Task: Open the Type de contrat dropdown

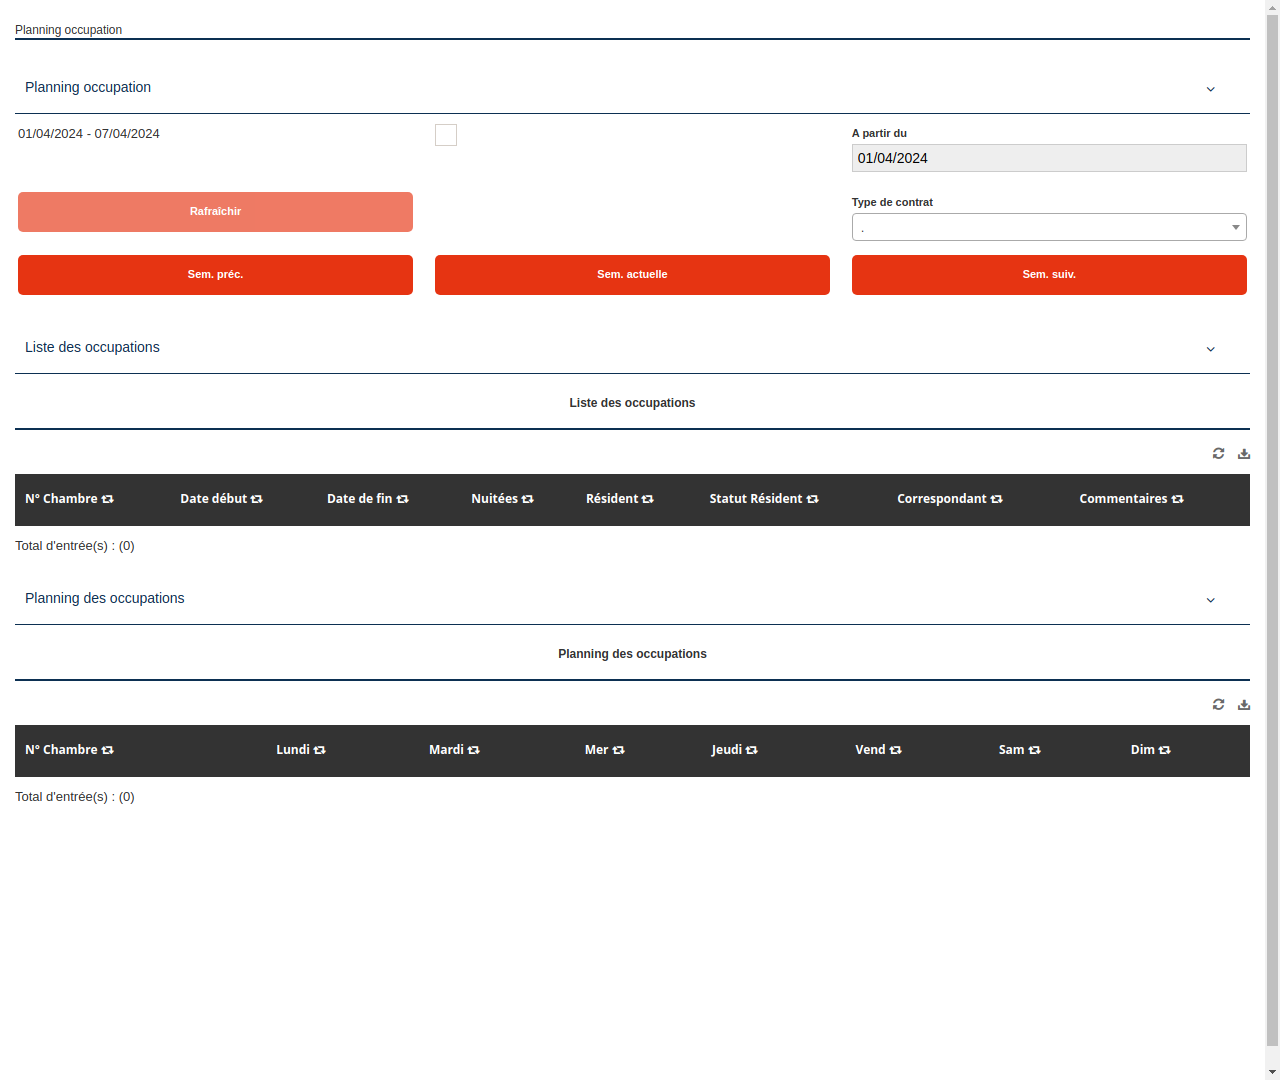Action: tap(1234, 227)
